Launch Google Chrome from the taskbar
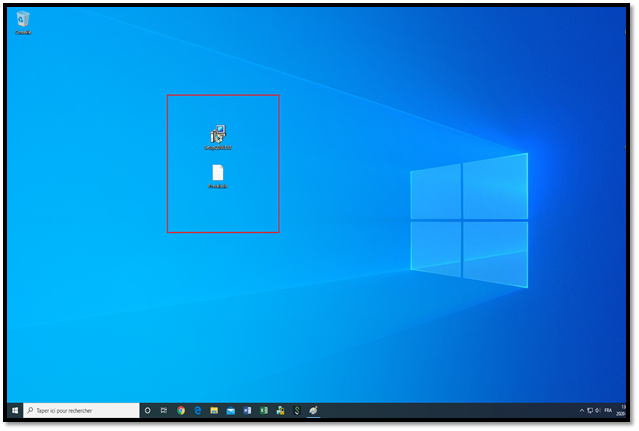Viewport: 639px width, 431px height. coord(181,410)
